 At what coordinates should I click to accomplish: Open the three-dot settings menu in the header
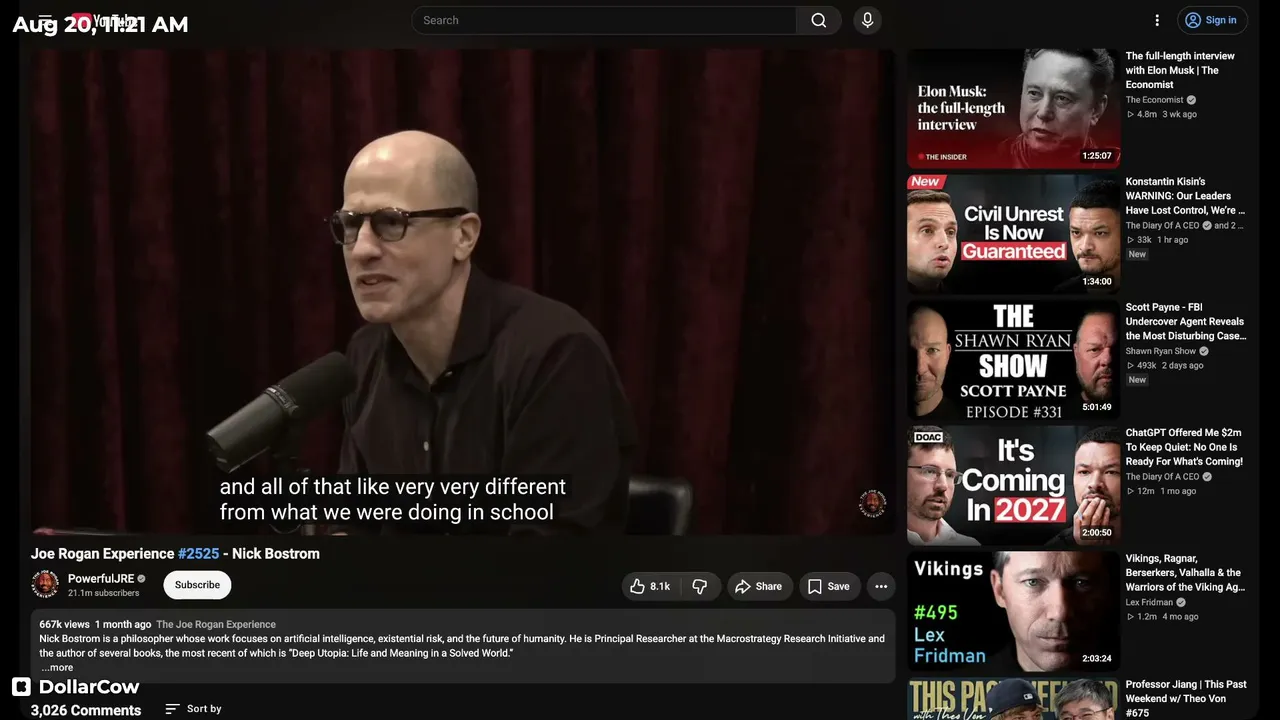click(x=1157, y=20)
